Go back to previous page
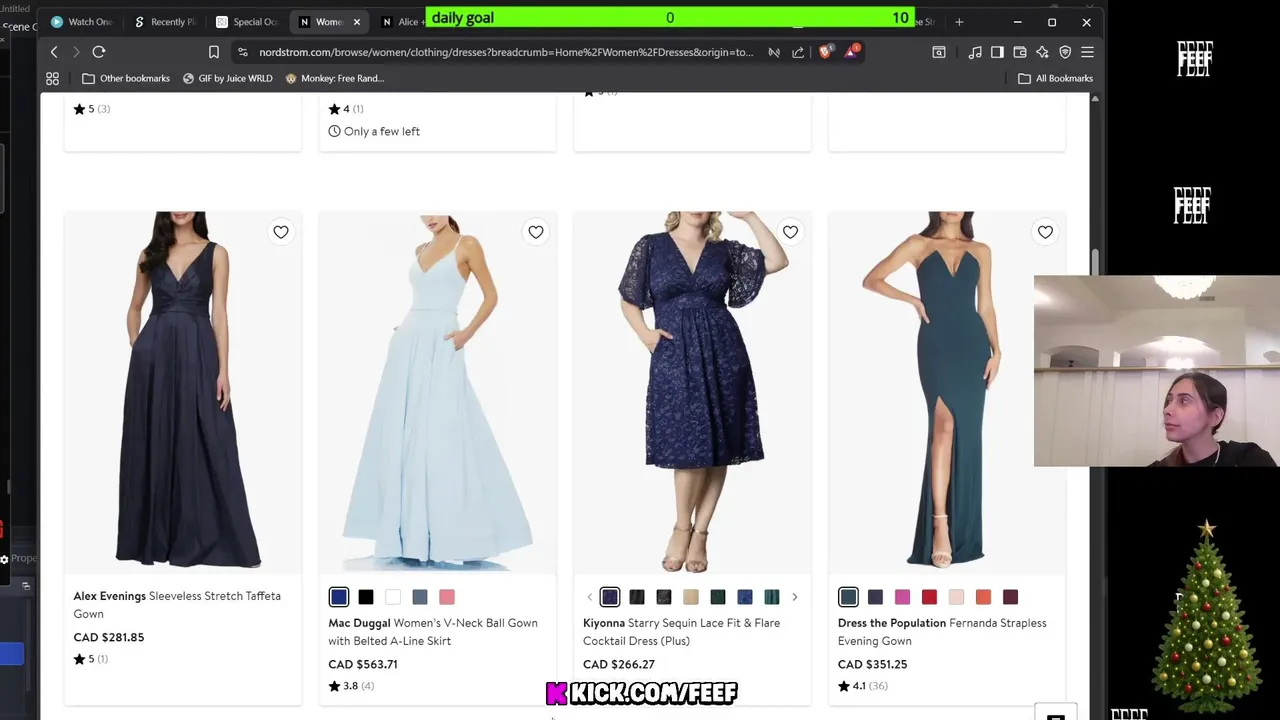The height and width of the screenshot is (720, 1280). pyautogui.click(x=54, y=52)
